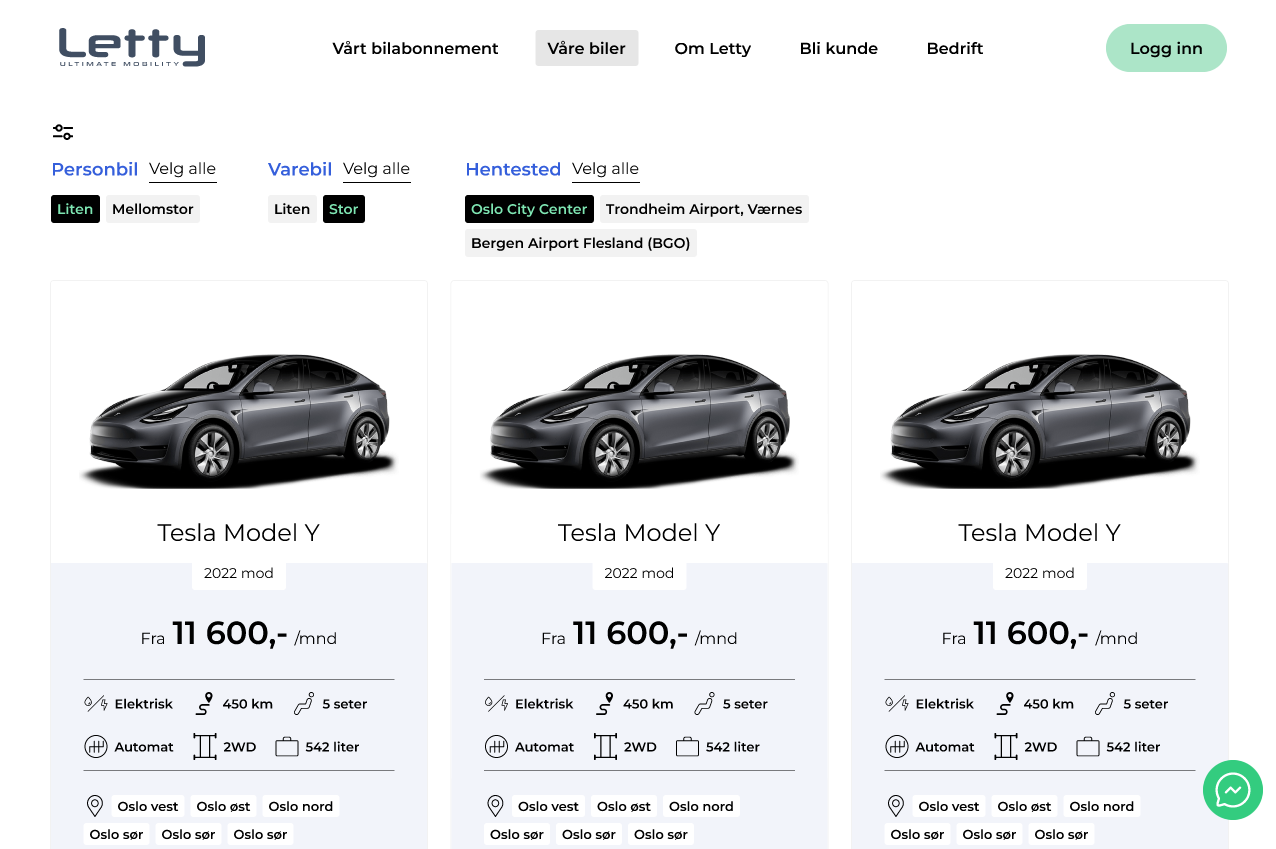Go to the Om Letty page
The height and width of the screenshot is (849, 1276).
pyautogui.click(x=712, y=48)
